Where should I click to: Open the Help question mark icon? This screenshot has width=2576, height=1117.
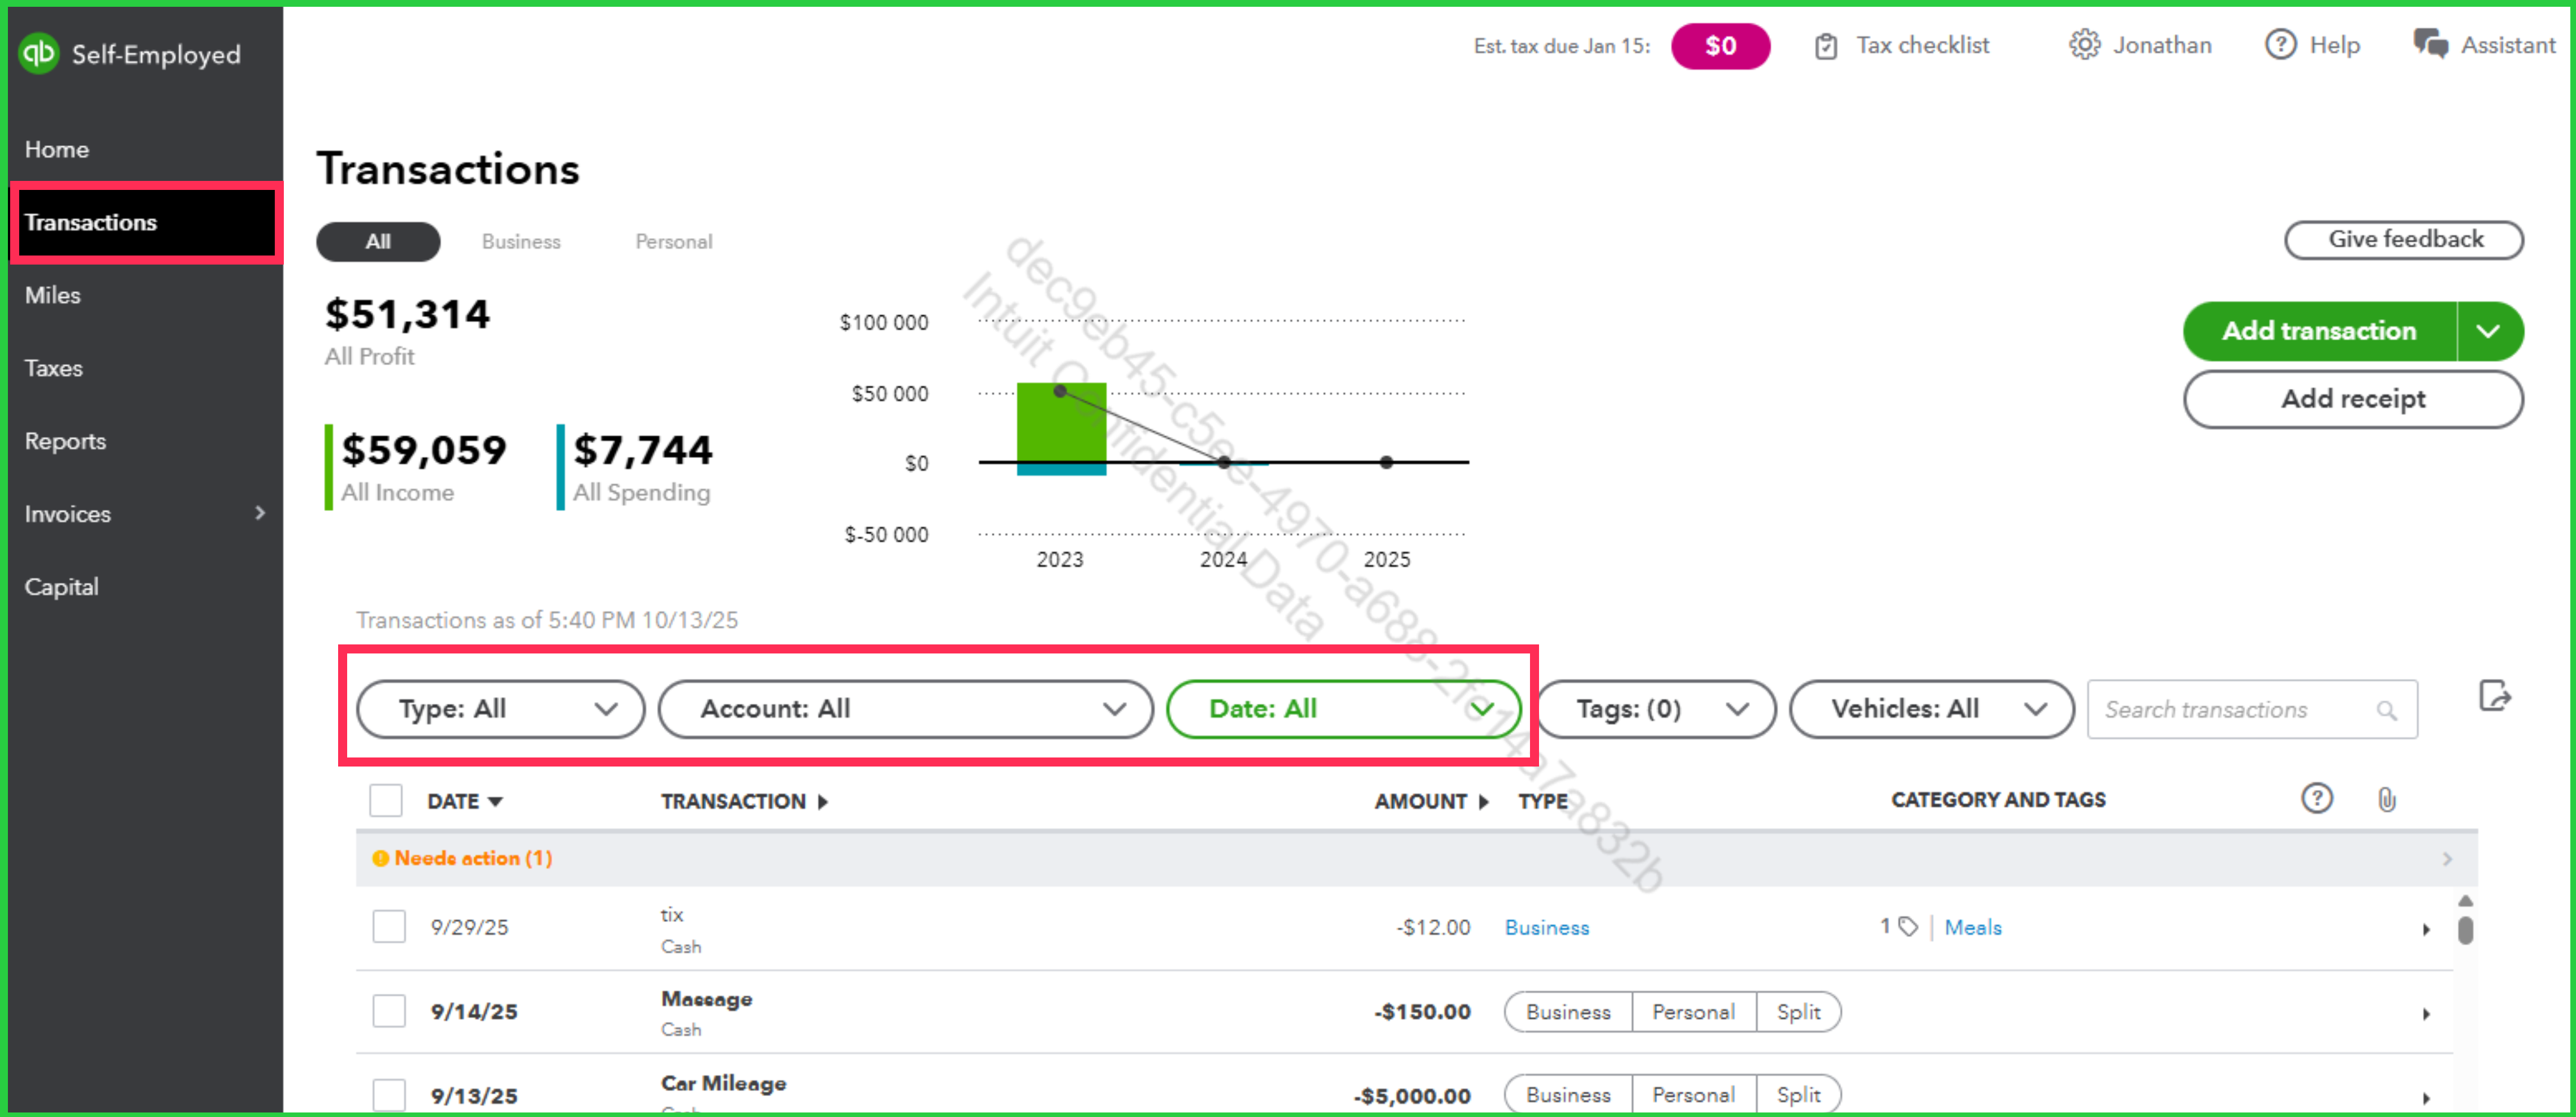[x=2280, y=45]
